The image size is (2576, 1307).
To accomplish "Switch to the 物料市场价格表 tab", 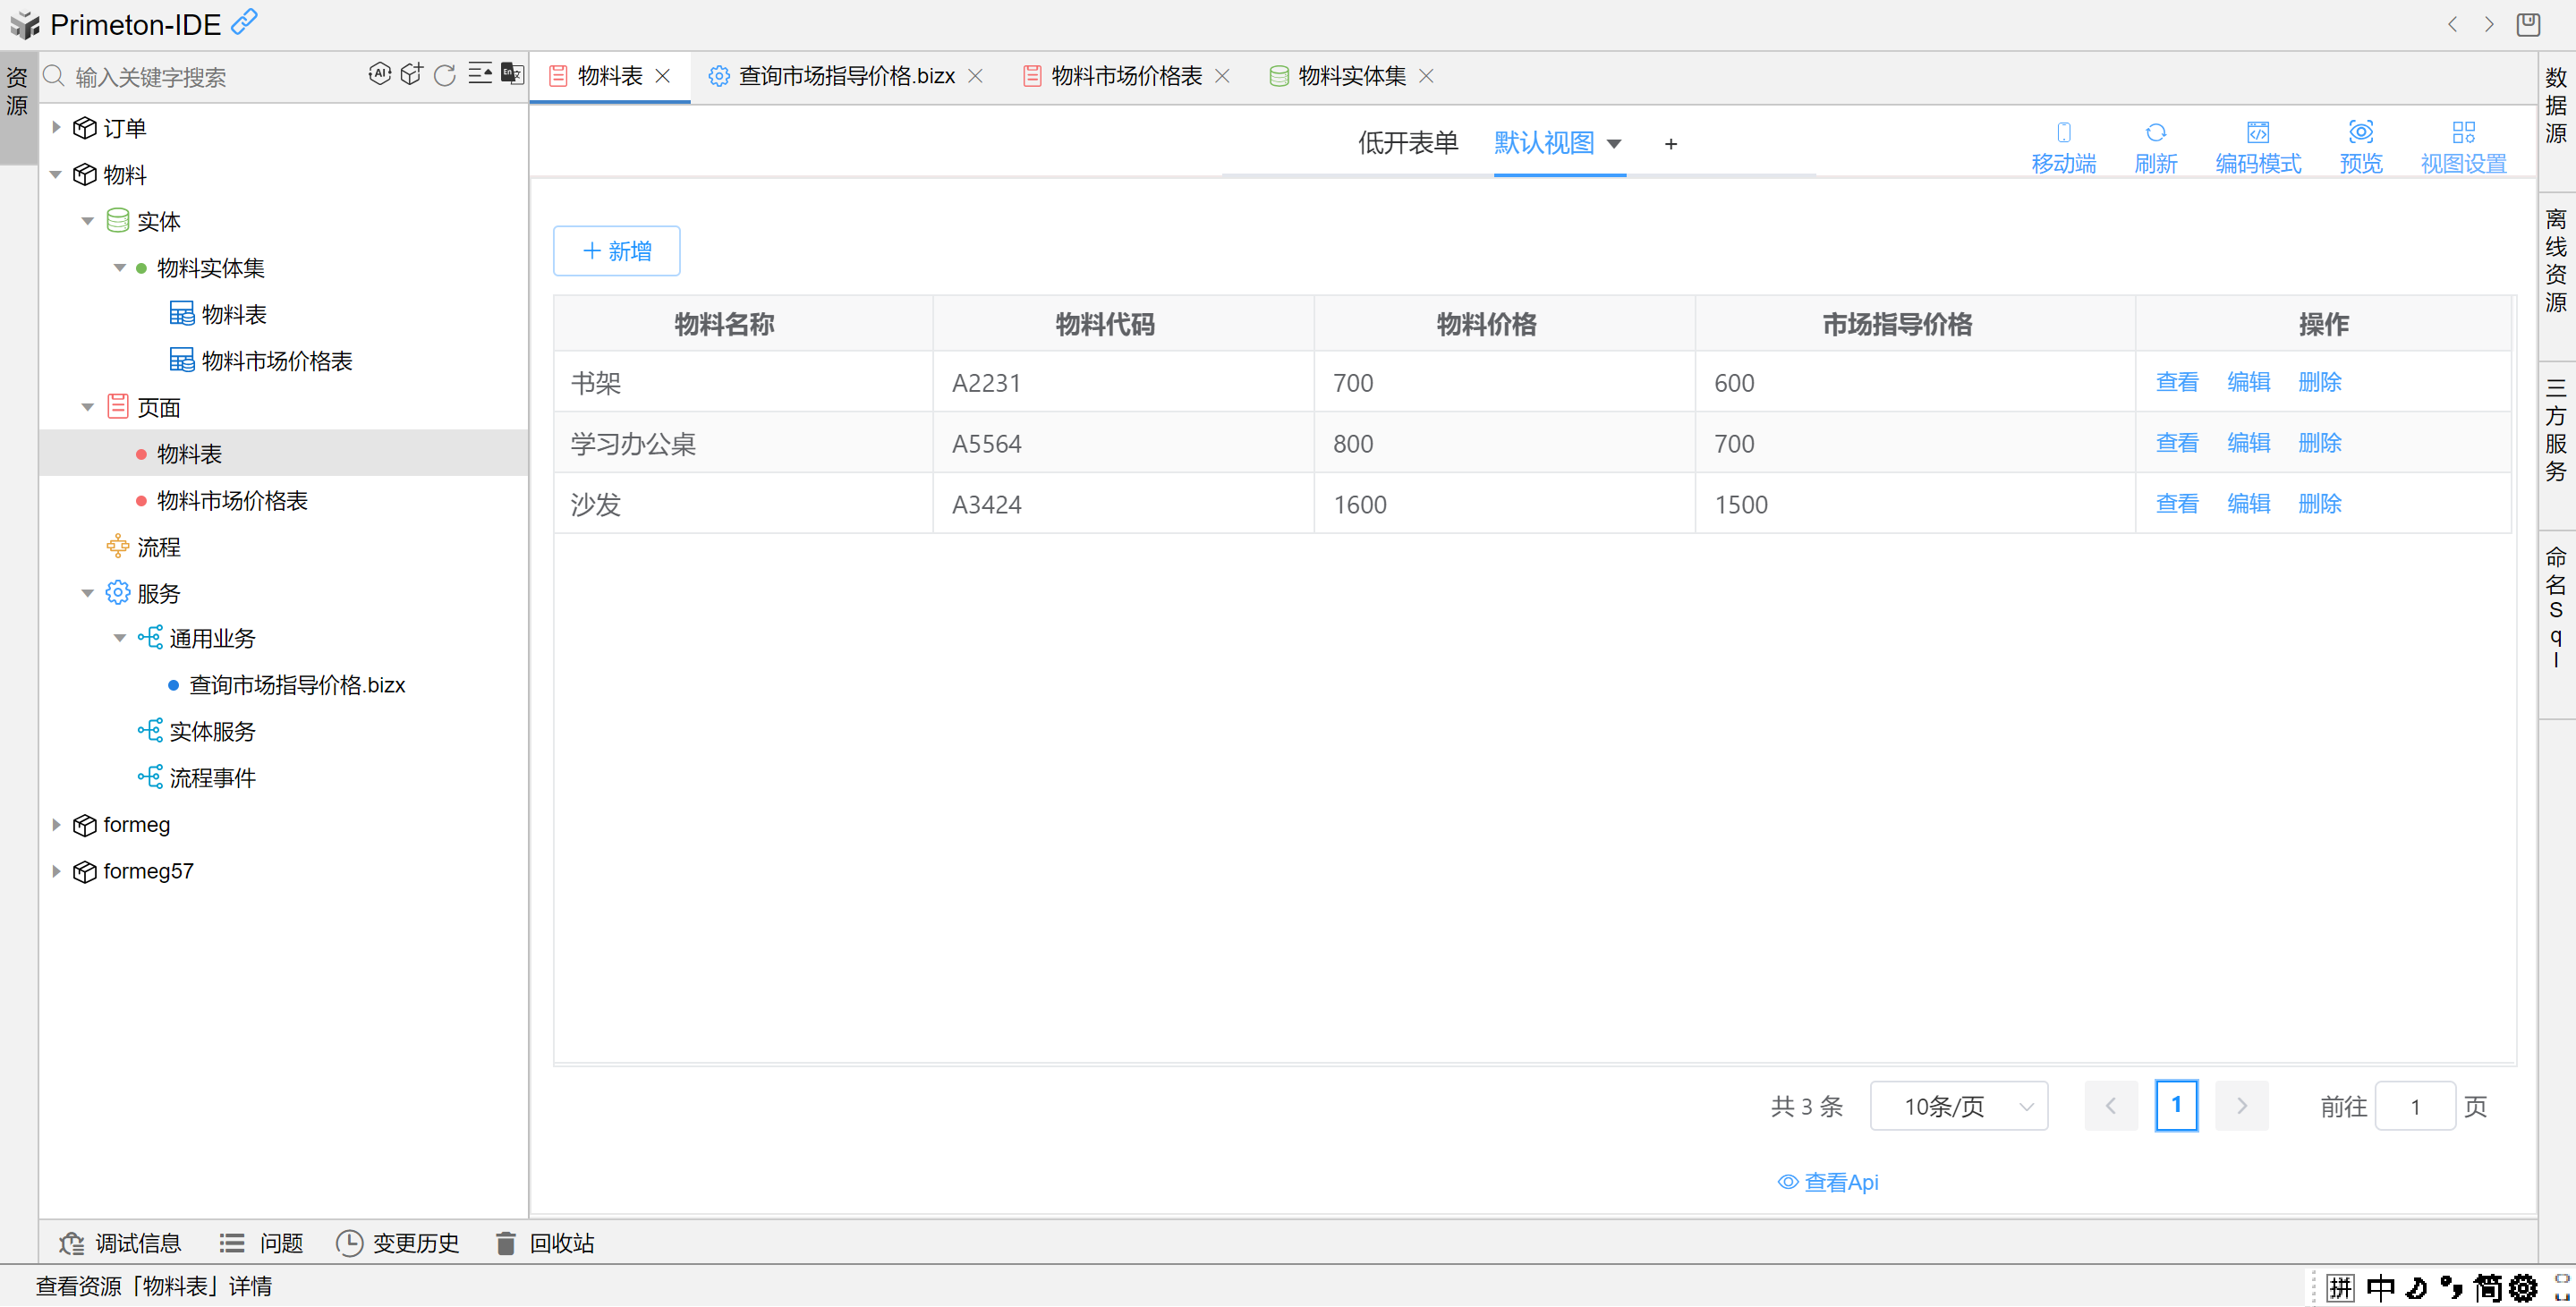I will (1125, 76).
